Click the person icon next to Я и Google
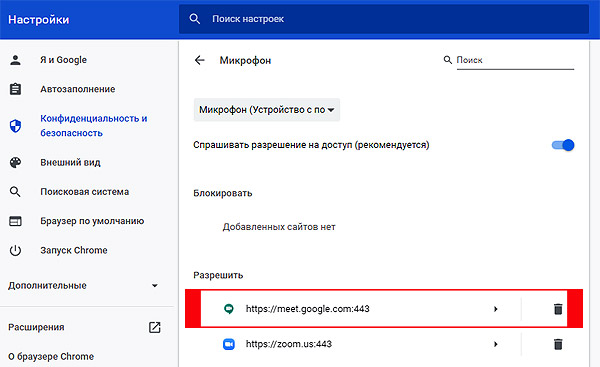The width and height of the screenshot is (600, 367). click(x=15, y=60)
